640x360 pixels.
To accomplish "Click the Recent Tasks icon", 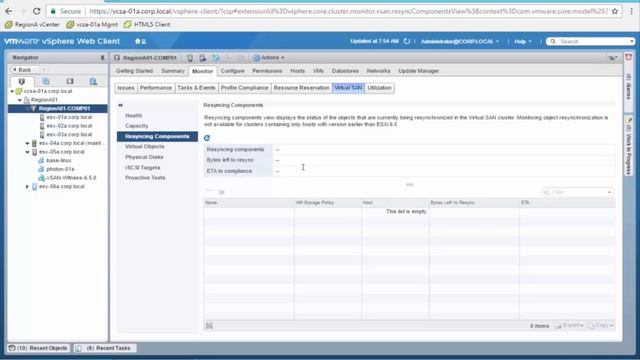I will [79, 348].
